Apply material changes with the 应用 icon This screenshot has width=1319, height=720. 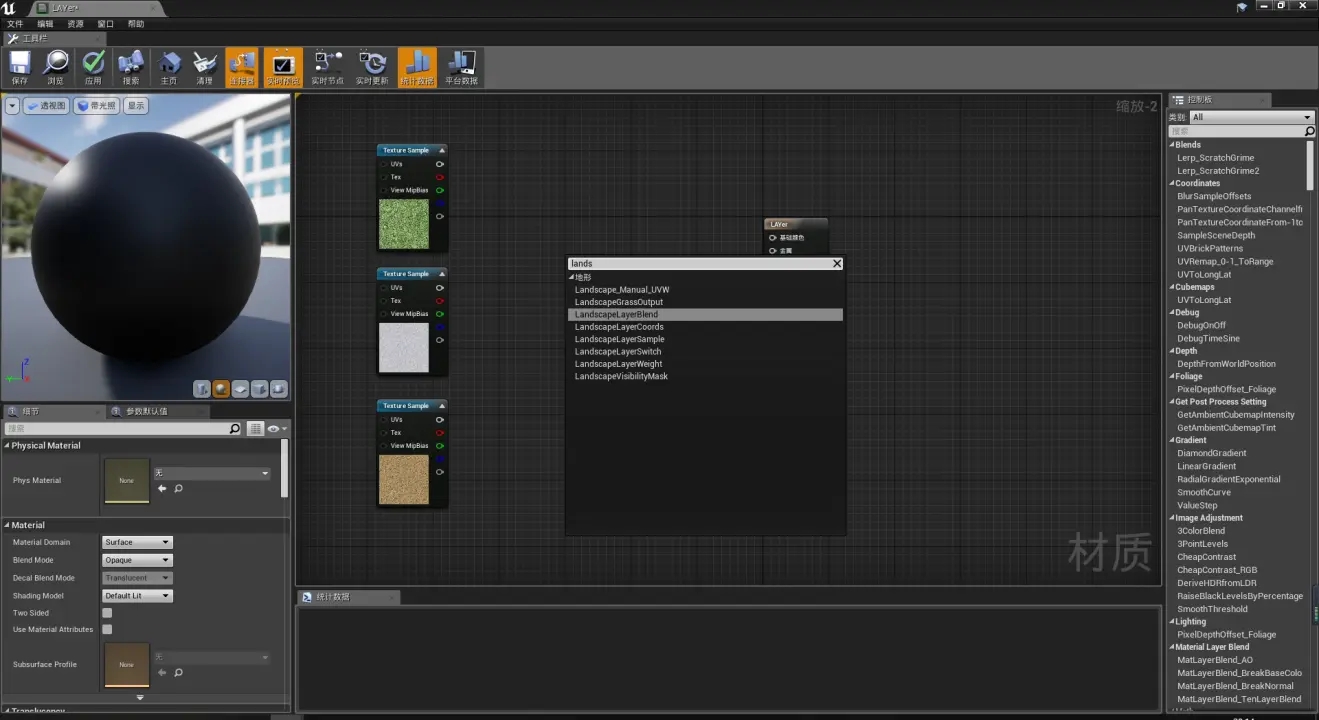93,67
